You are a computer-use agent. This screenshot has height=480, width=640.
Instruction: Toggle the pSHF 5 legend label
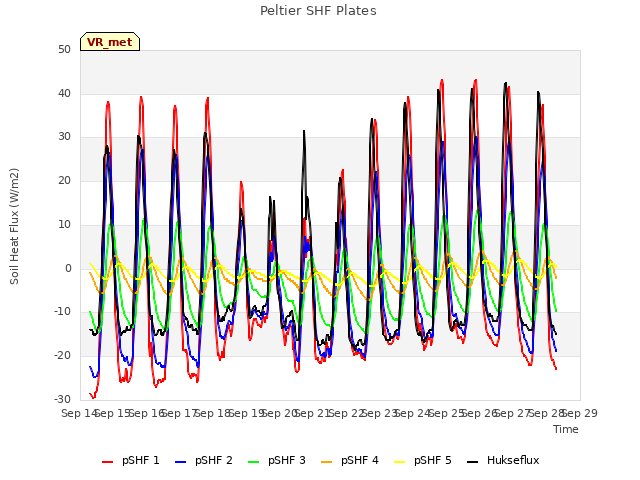[433, 460]
